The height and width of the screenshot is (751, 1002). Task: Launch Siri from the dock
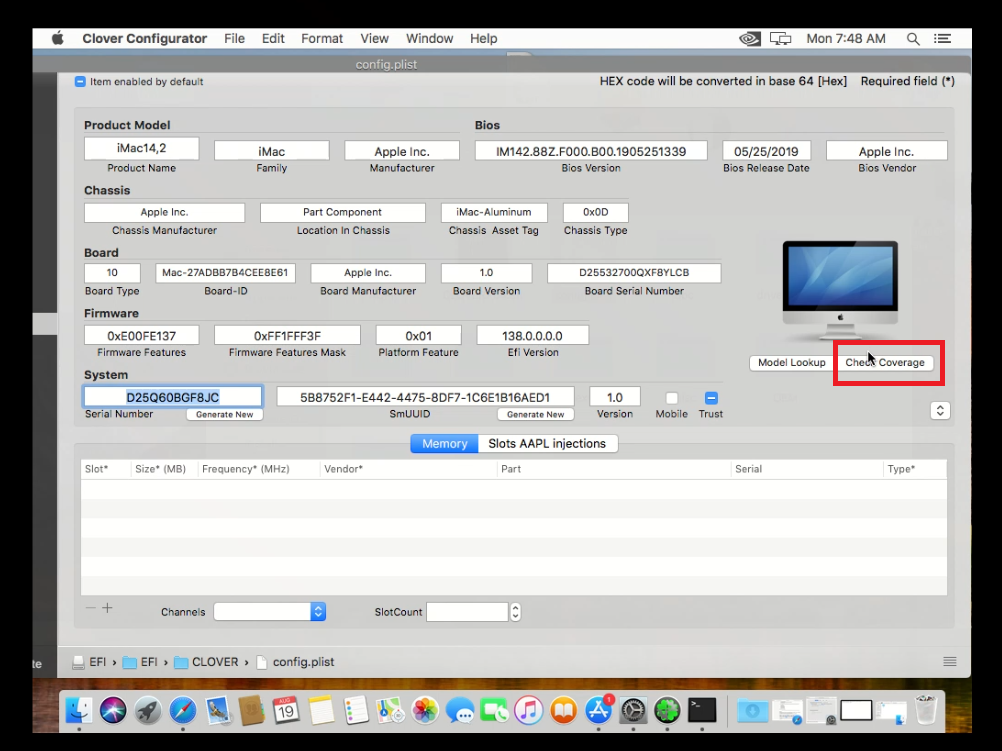coord(113,710)
